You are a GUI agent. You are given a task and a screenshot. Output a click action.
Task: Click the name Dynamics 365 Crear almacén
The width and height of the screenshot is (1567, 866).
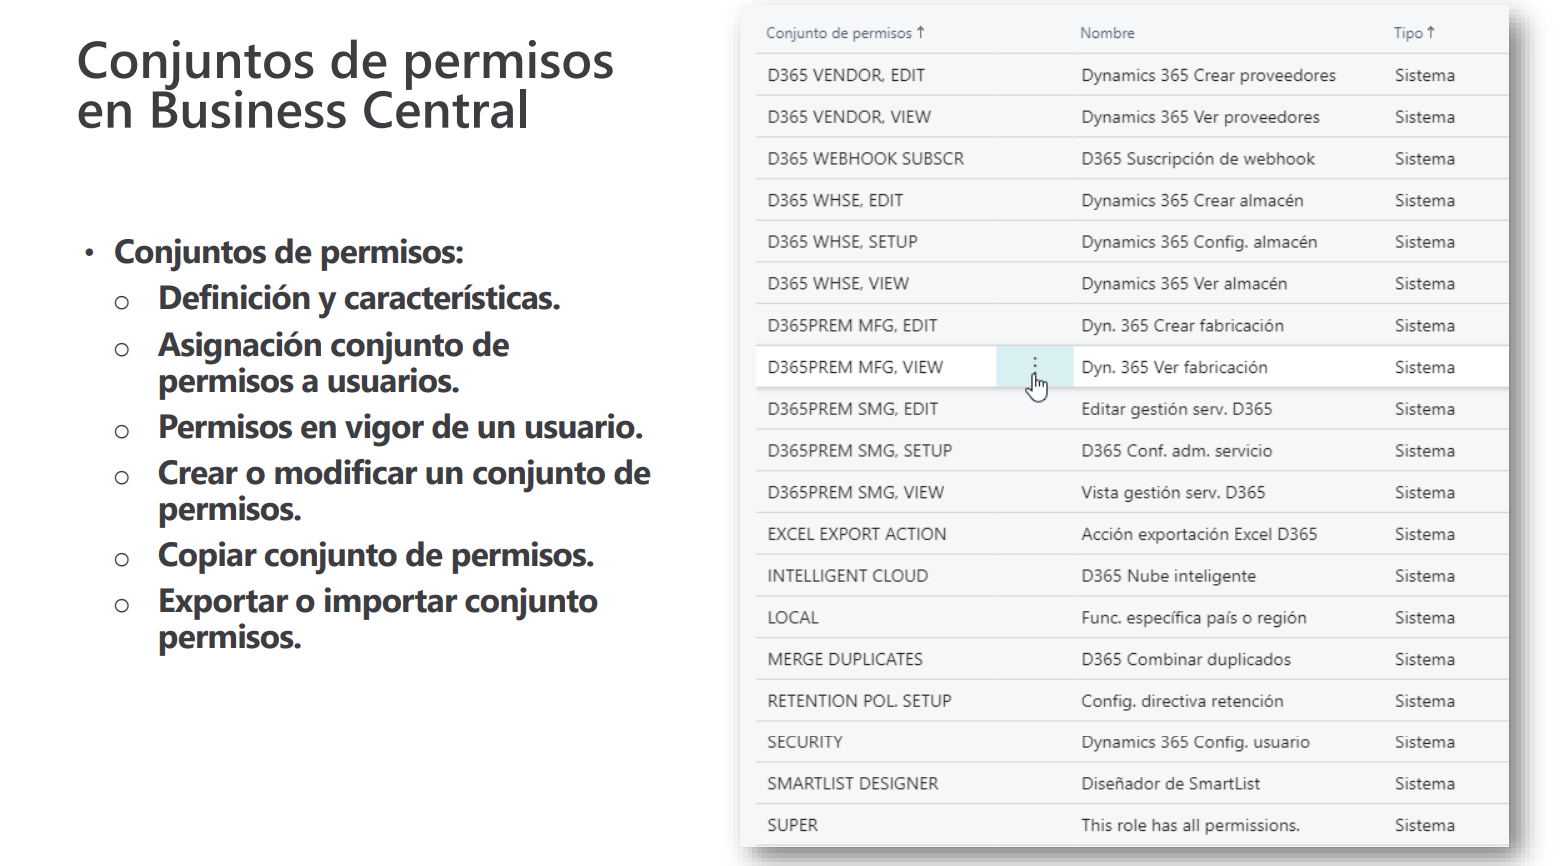tap(1192, 200)
